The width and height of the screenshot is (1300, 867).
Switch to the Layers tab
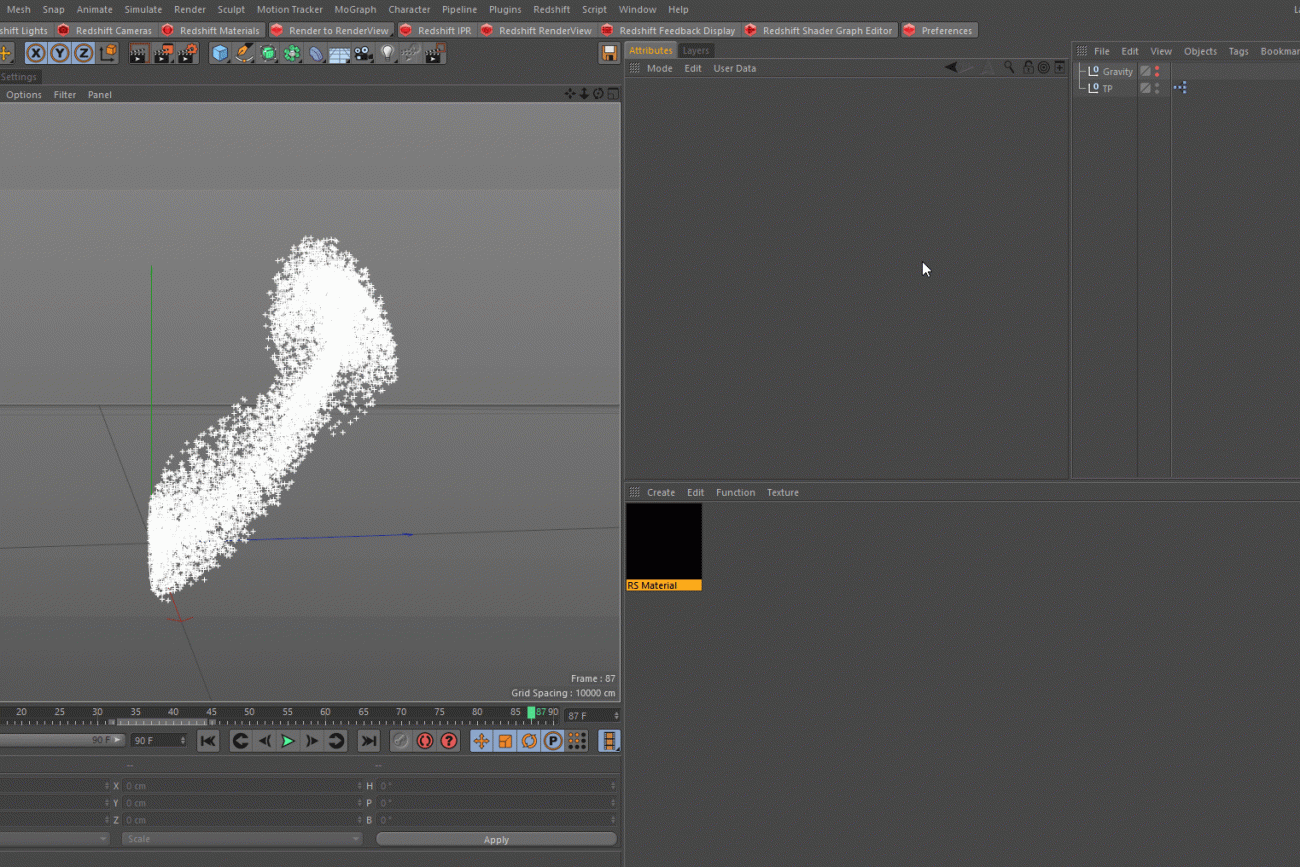(695, 50)
